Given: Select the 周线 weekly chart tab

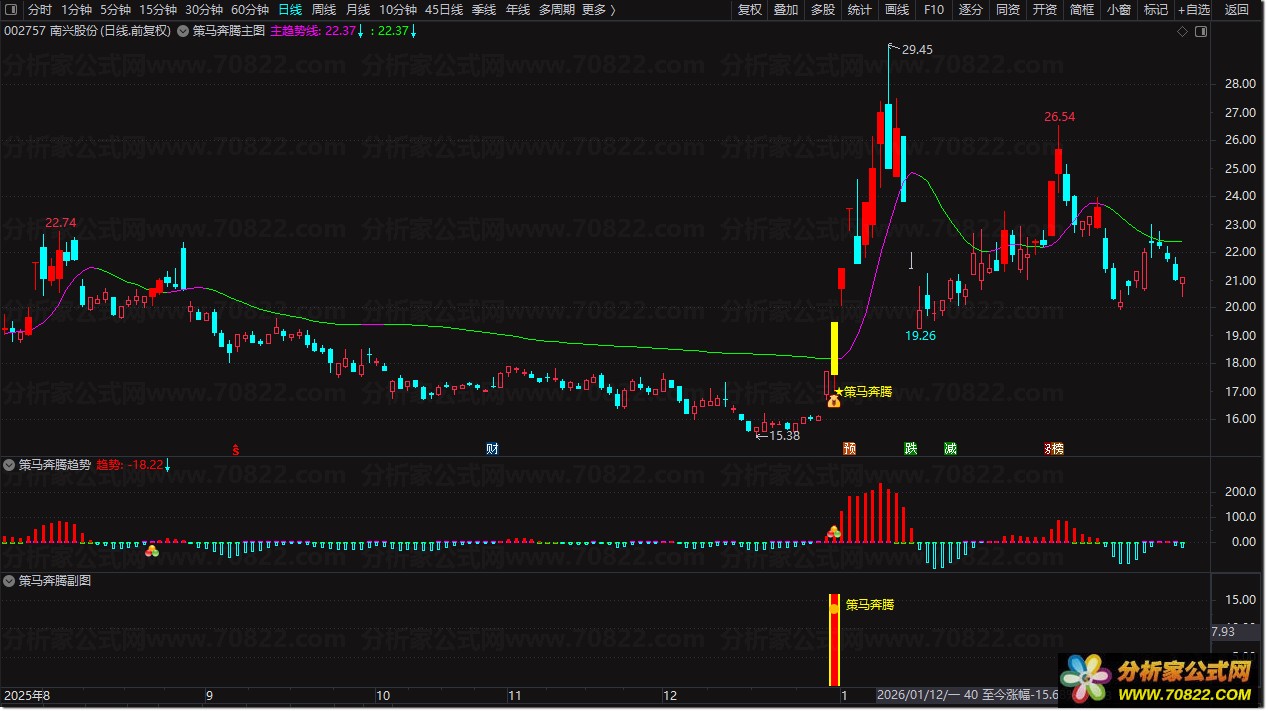Looking at the screenshot, I should pos(324,9).
